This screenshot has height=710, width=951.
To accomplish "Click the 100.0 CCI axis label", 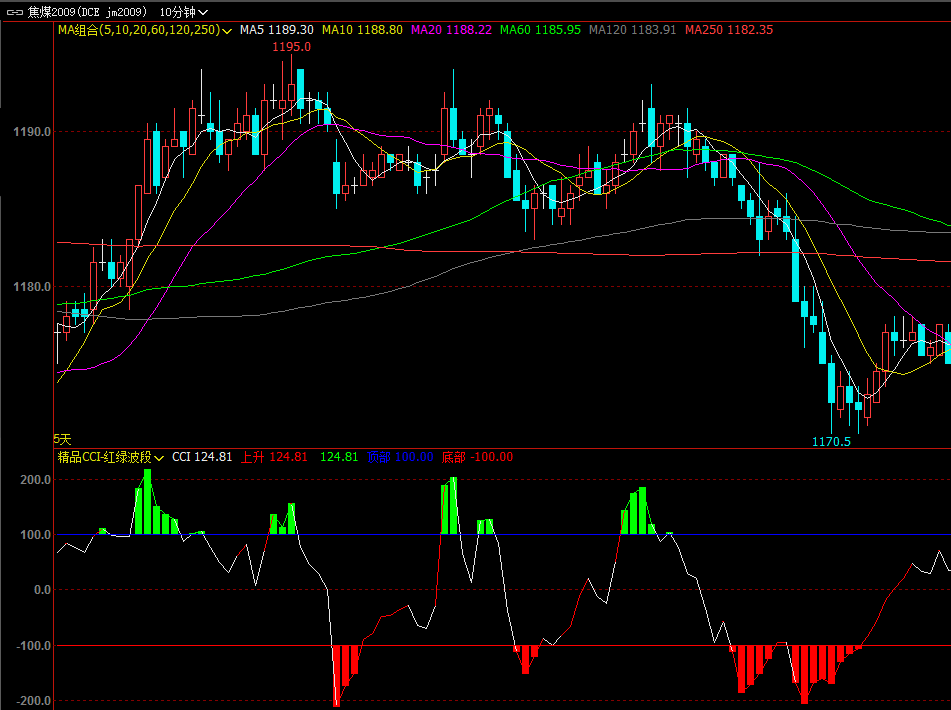I will (x=36, y=535).
